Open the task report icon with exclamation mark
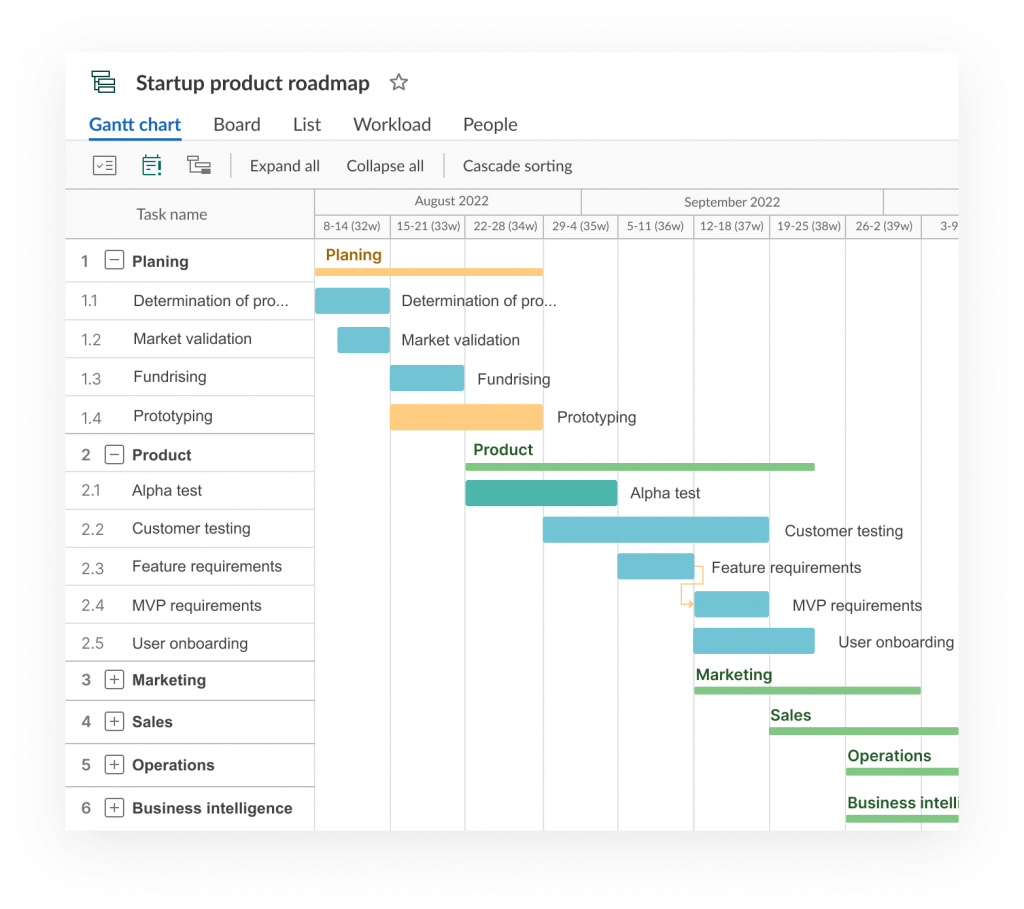Viewport: 1024px width, 909px height. point(151,164)
